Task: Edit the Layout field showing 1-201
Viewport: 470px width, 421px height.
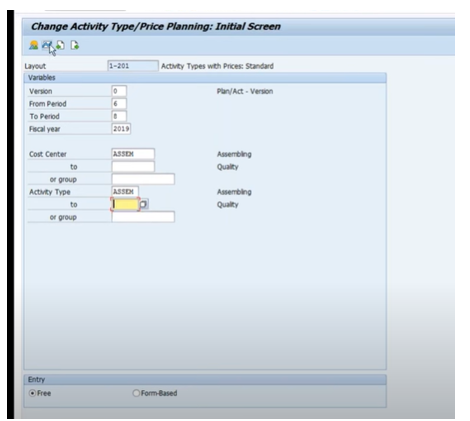Action: coord(133,66)
